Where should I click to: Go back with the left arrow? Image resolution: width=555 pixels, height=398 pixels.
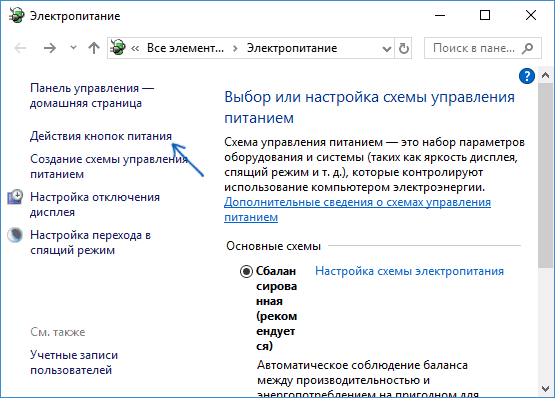(20, 48)
